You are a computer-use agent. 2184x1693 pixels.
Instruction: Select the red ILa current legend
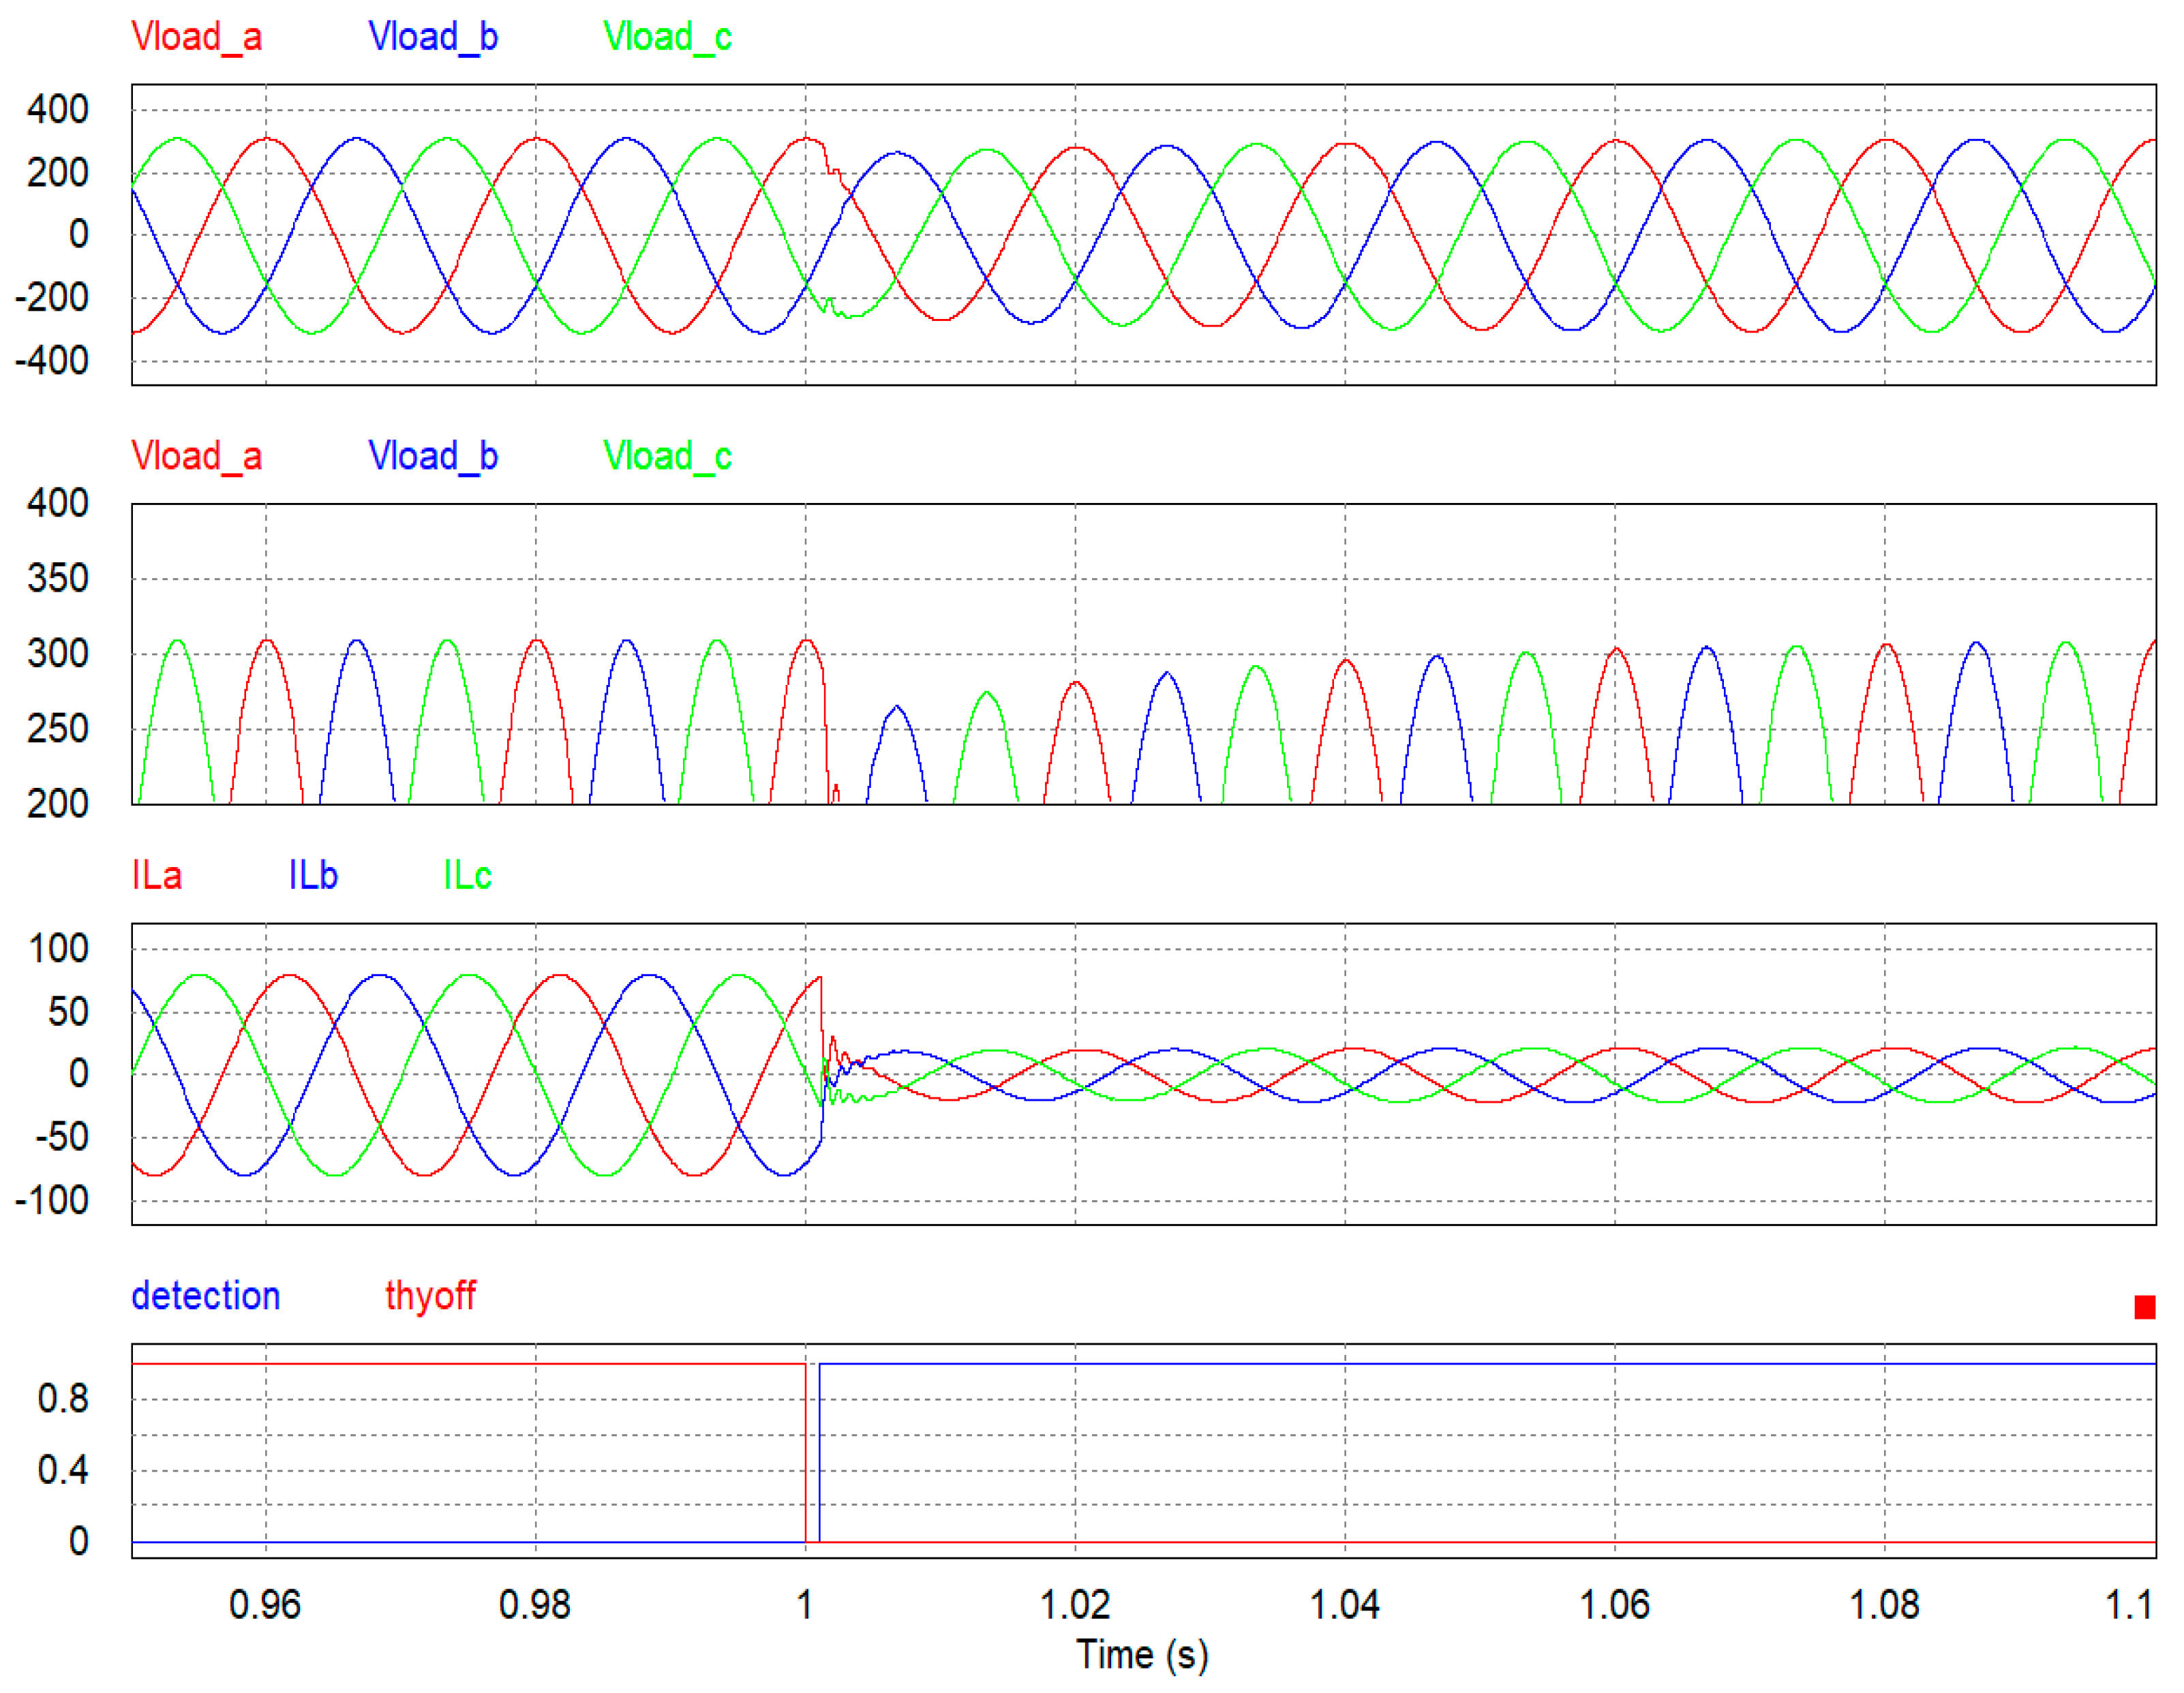click(157, 875)
